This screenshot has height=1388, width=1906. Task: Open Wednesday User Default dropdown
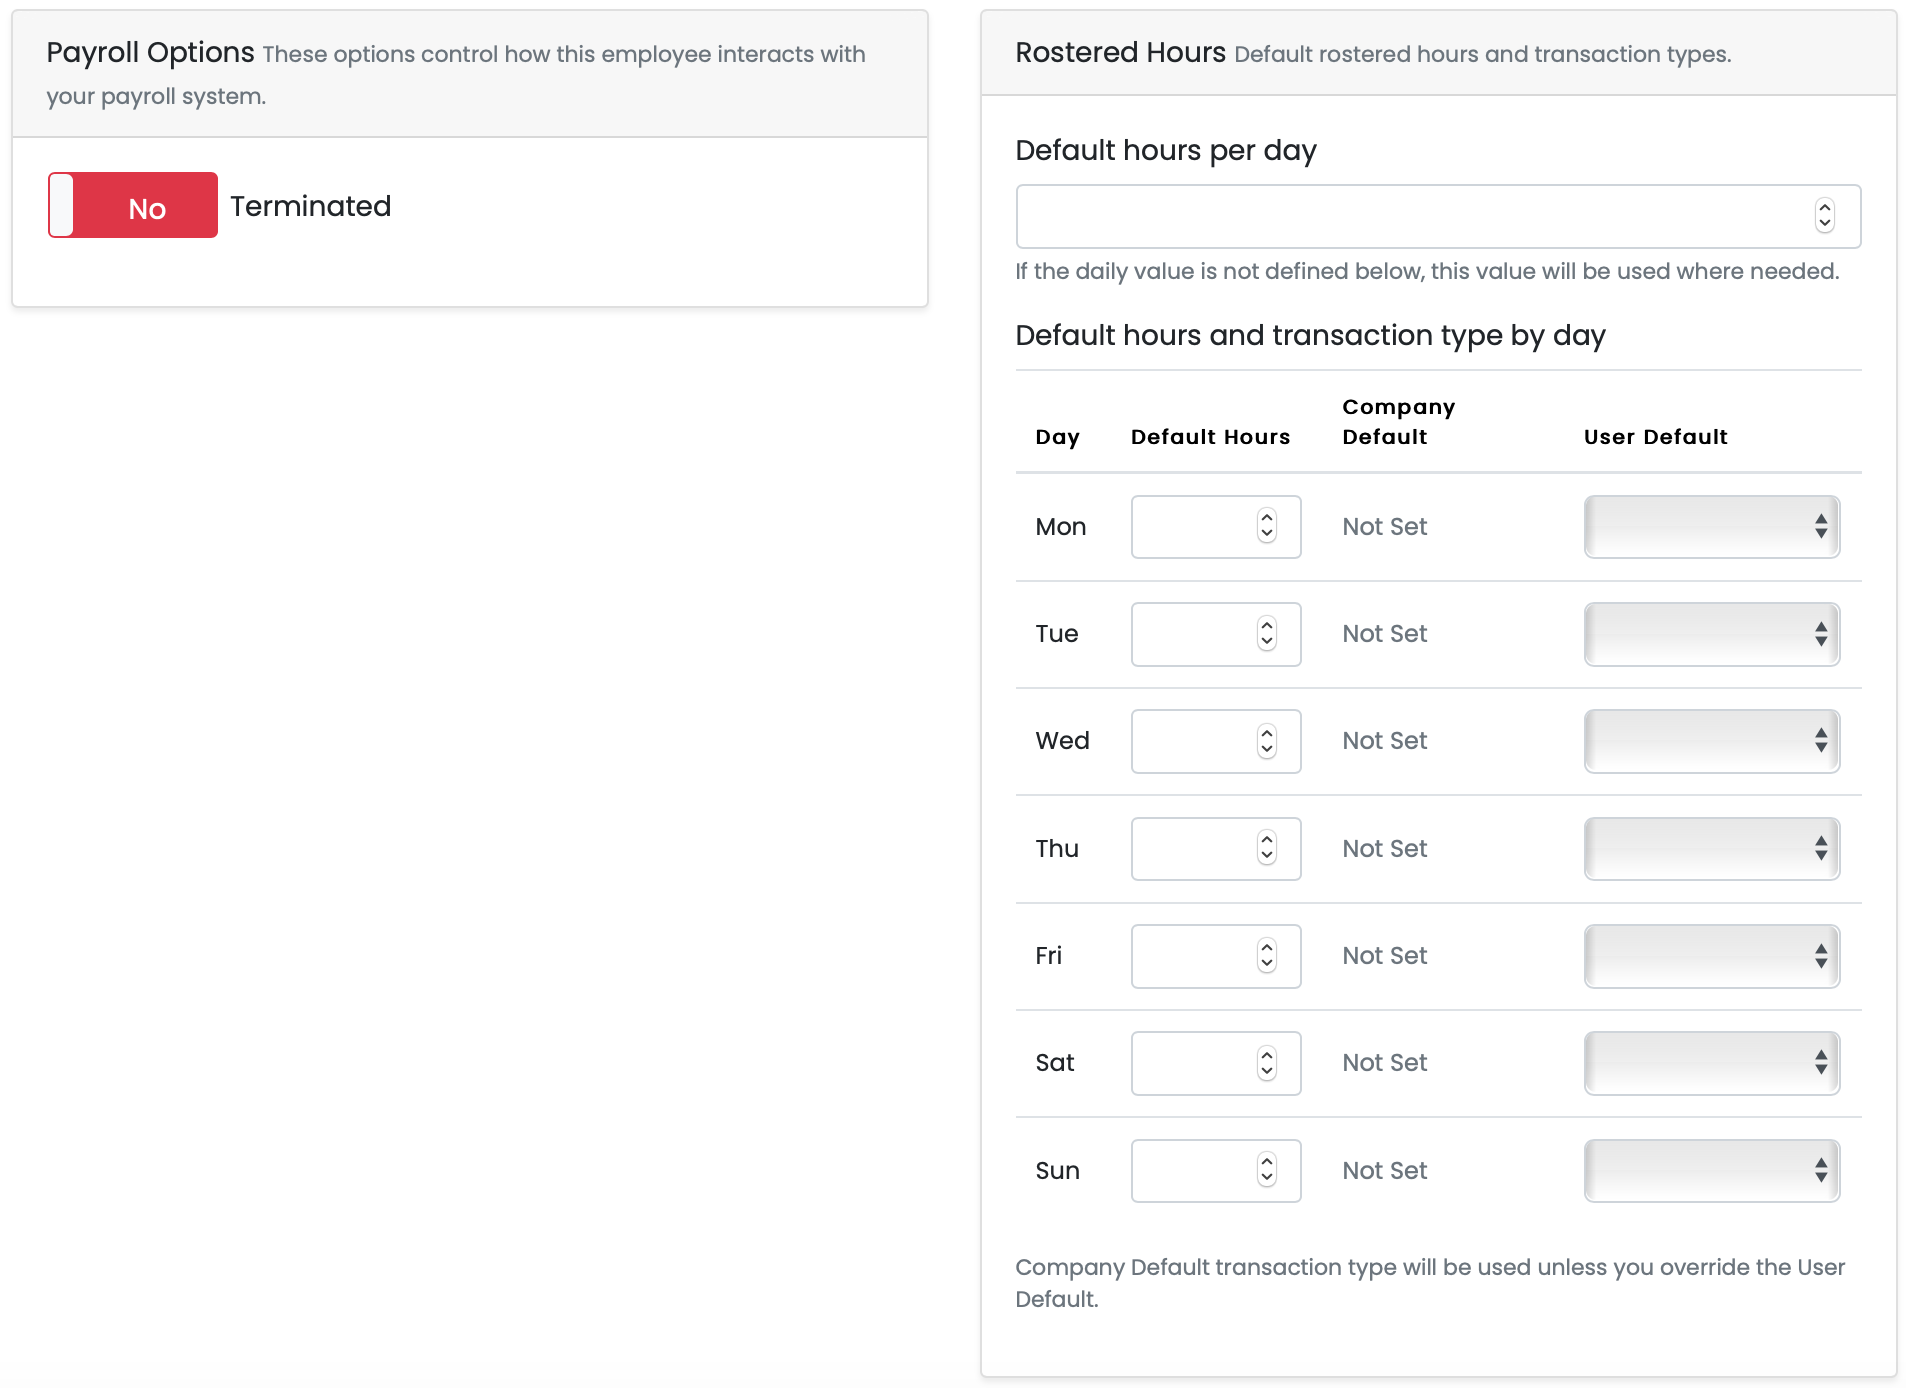click(1711, 741)
